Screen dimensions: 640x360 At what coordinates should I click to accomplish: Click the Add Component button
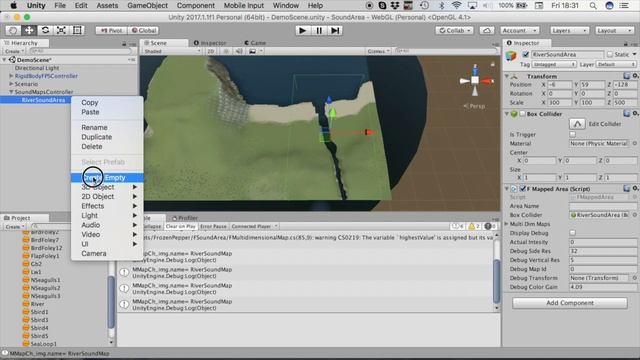click(x=570, y=303)
